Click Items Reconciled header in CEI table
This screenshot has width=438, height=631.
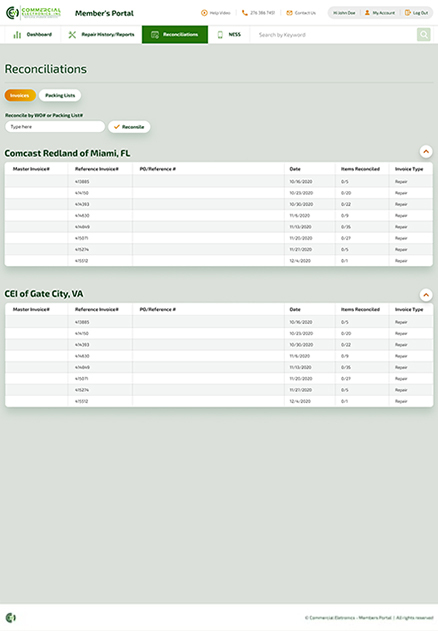click(360, 309)
